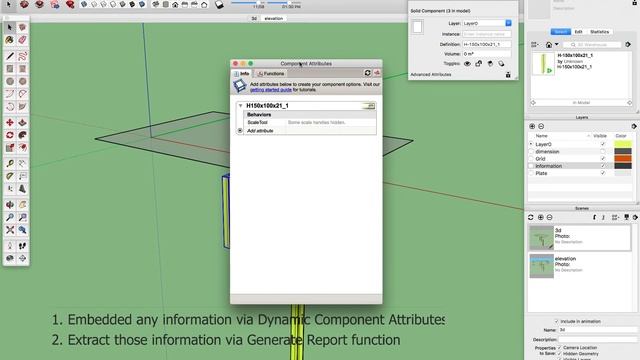
Task: Select the Freehand tool
Action: click(x=22, y=56)
